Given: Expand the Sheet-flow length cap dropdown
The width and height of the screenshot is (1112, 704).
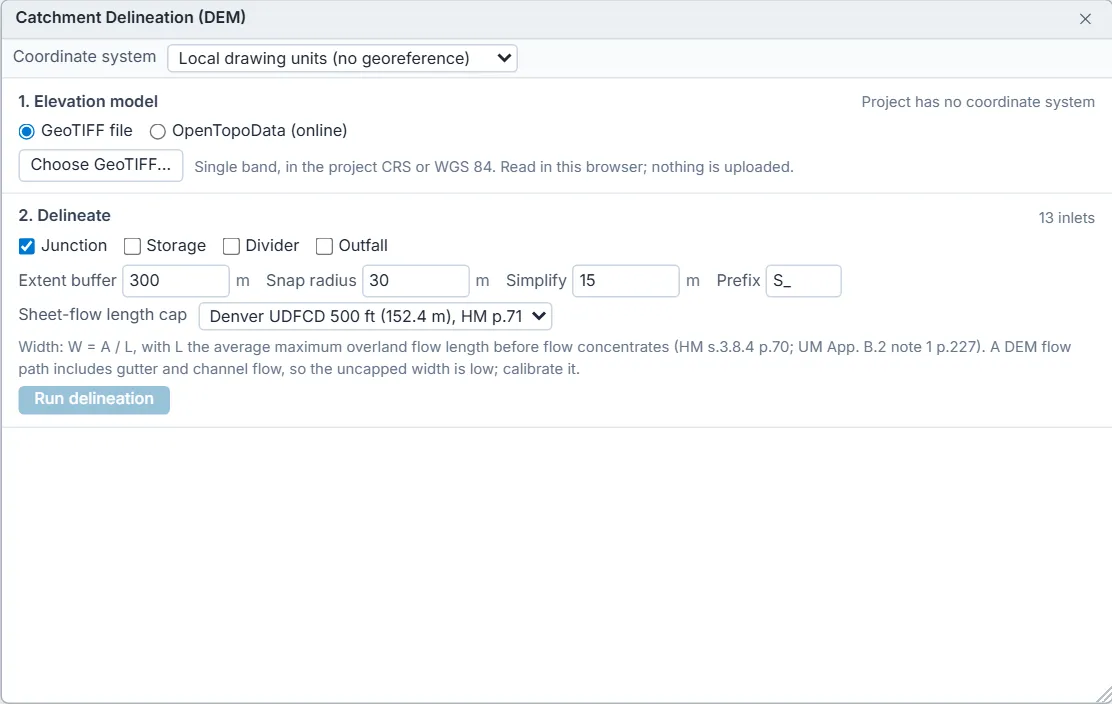Looking at the screenshot, I should click(375, 316).
